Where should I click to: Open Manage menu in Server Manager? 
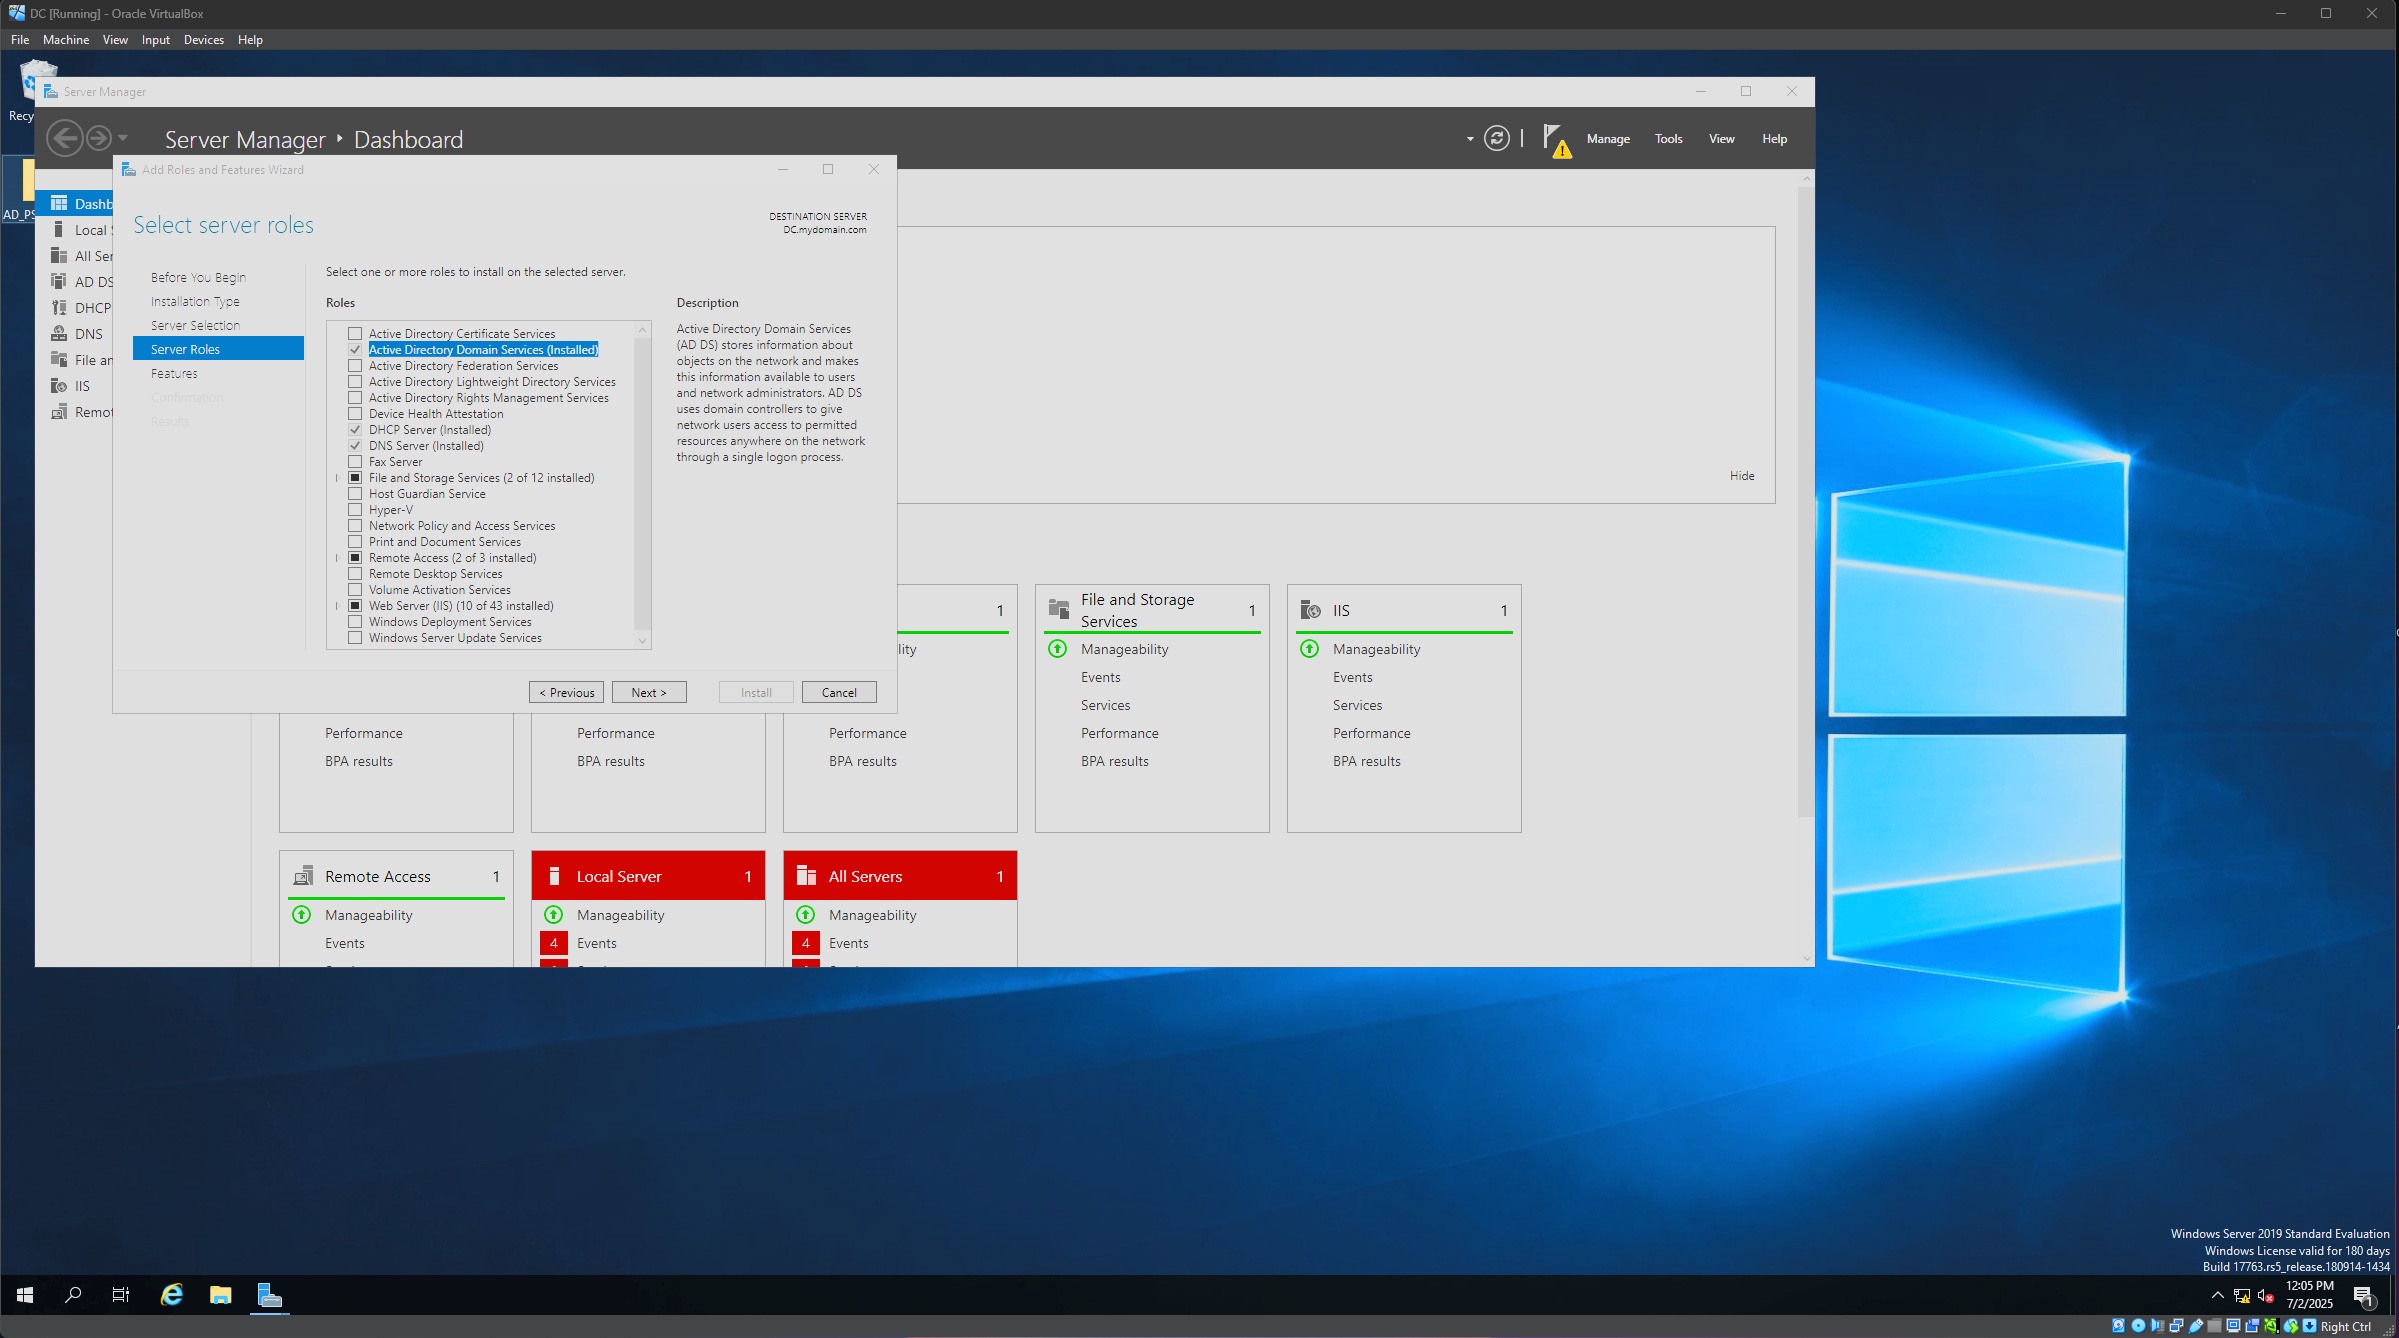coord(1608,139)
